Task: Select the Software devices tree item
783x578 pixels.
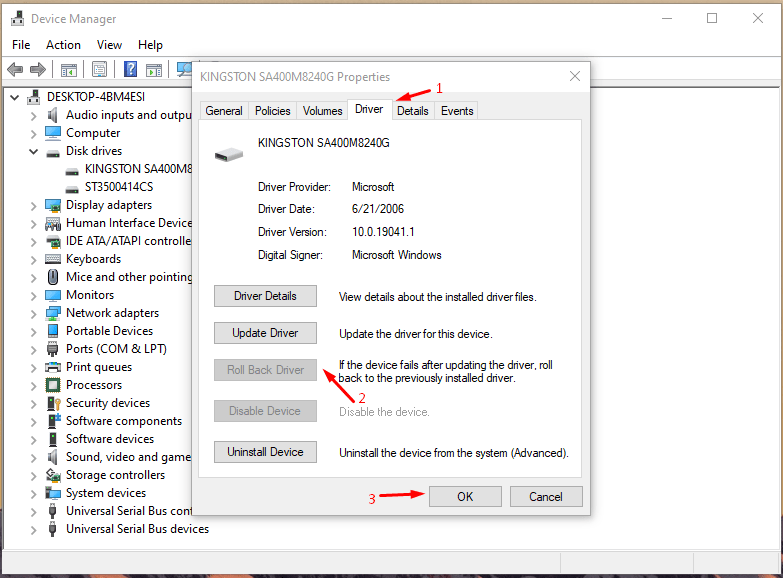Action: click(110, 439)
